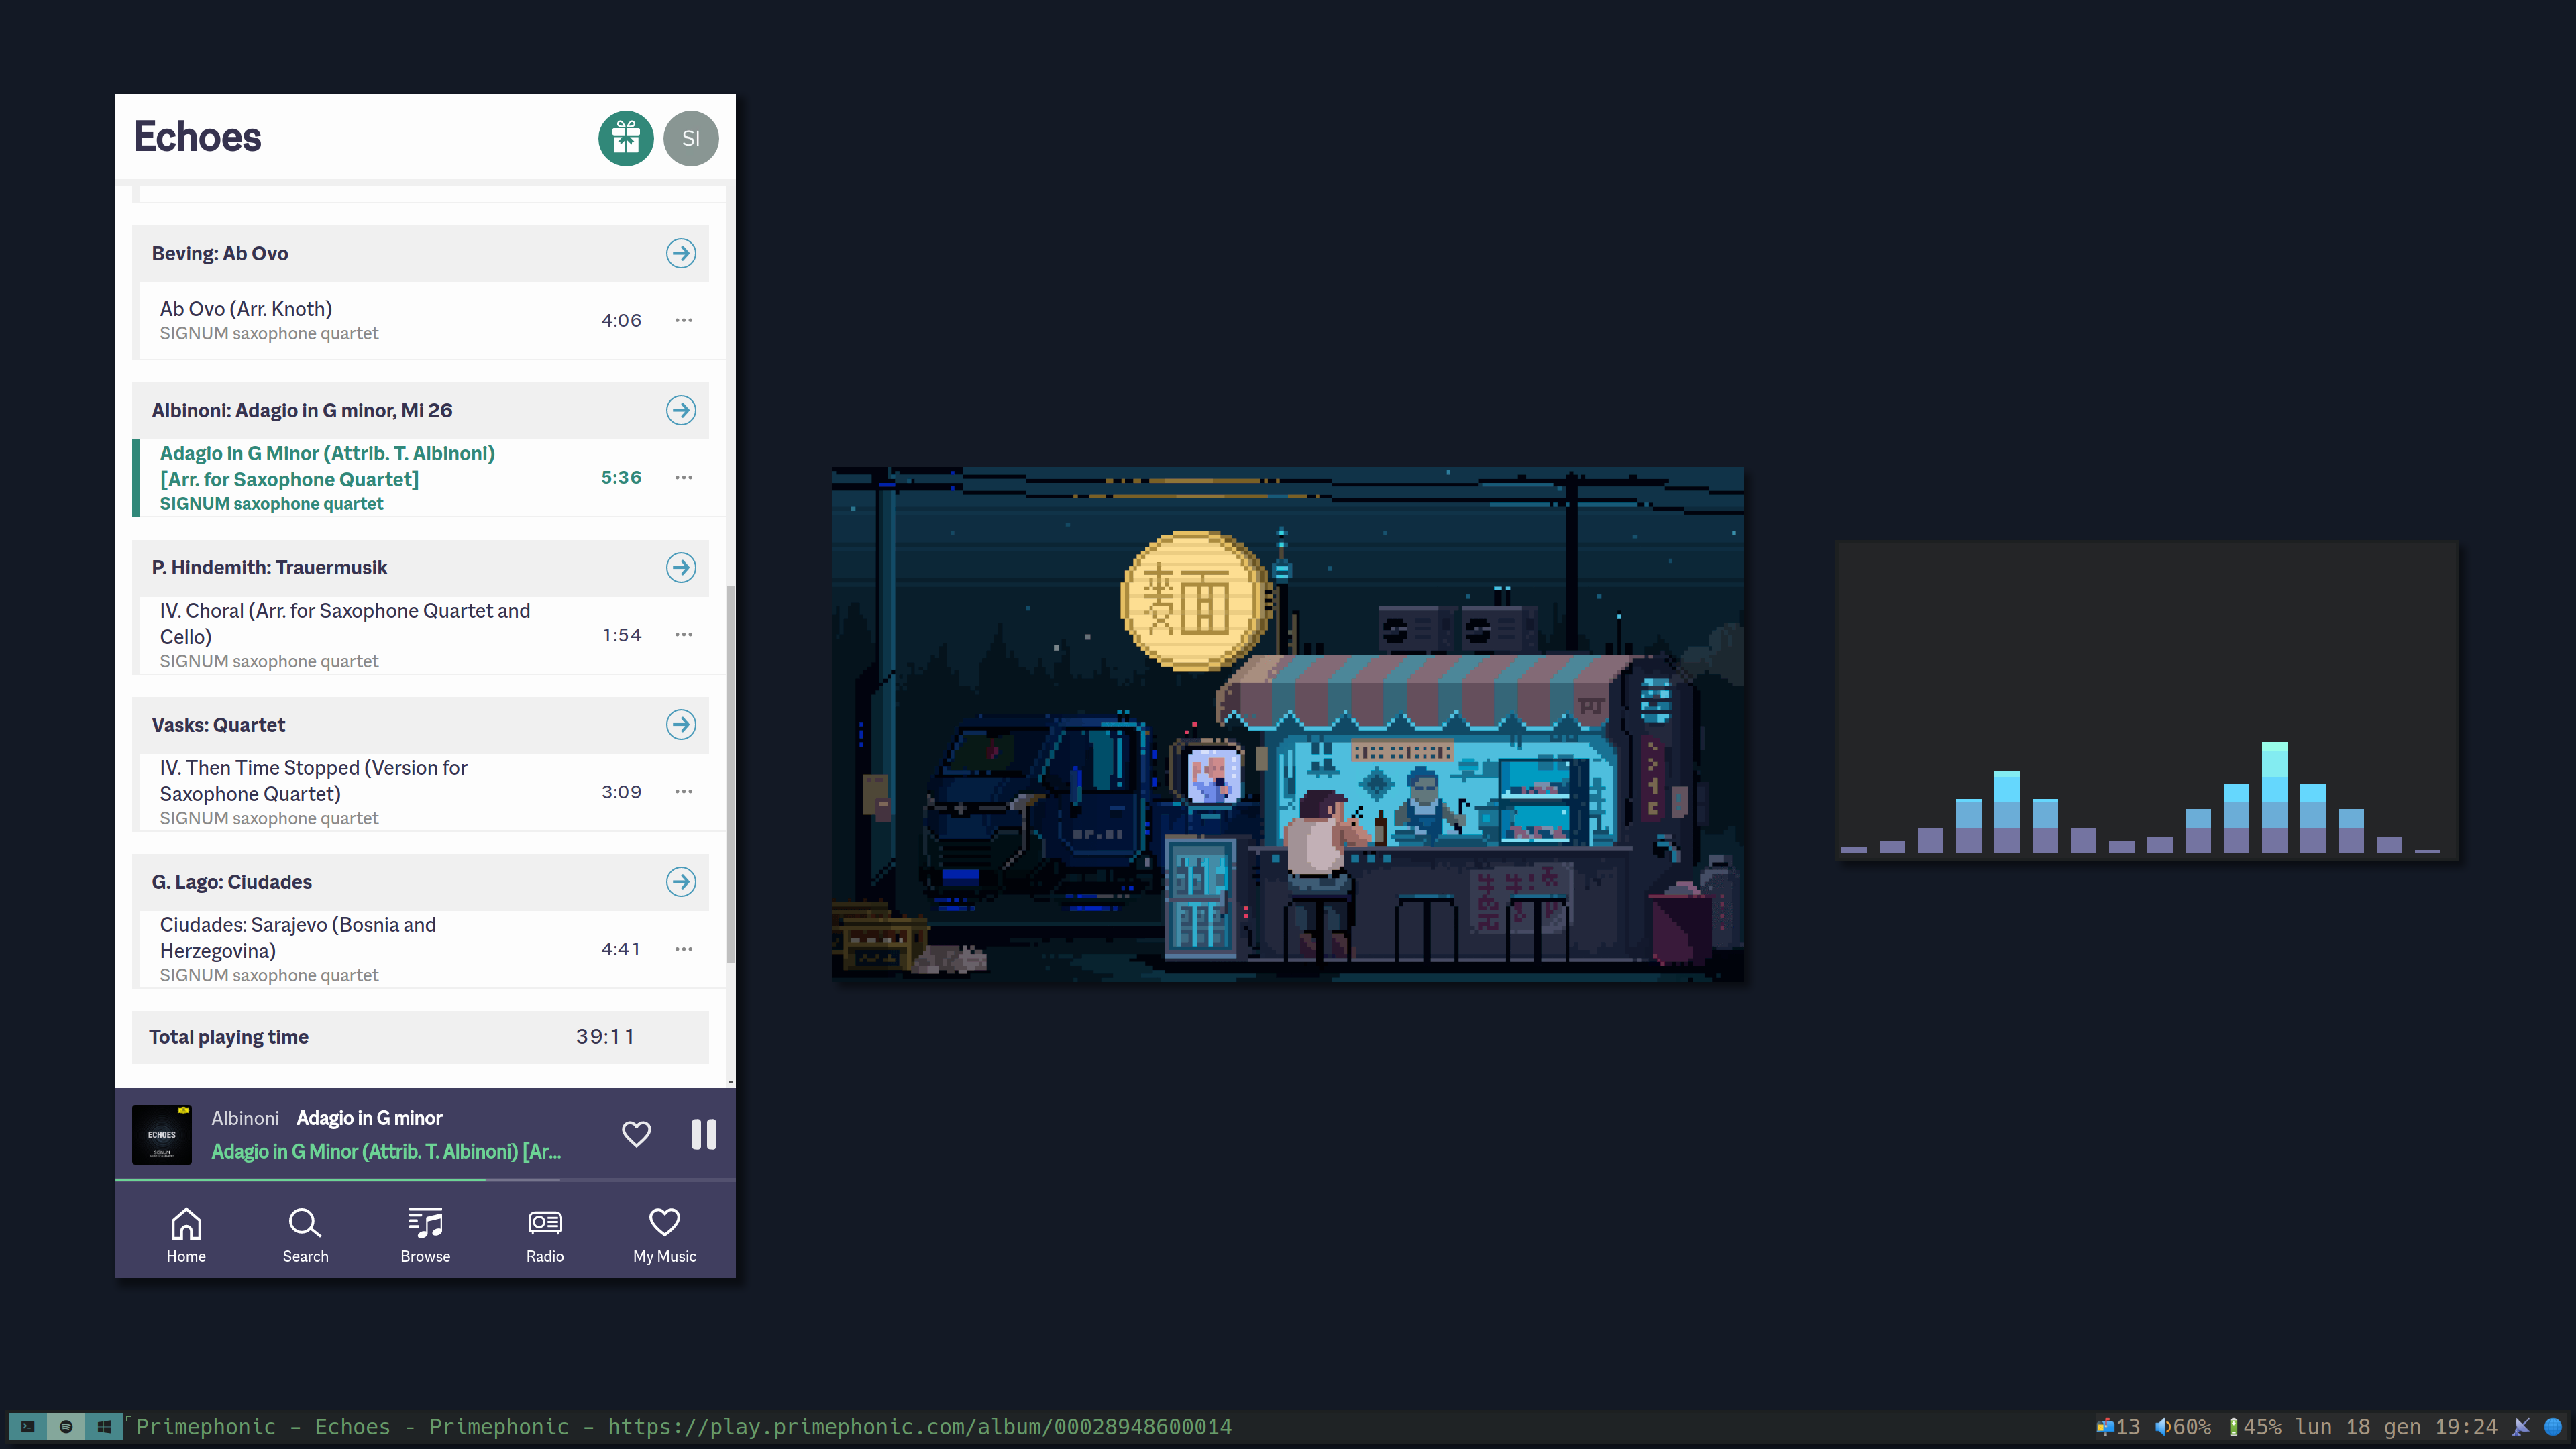Open Vasks: Quartet work arrow

pyautogui.click(x=681, y=724)
